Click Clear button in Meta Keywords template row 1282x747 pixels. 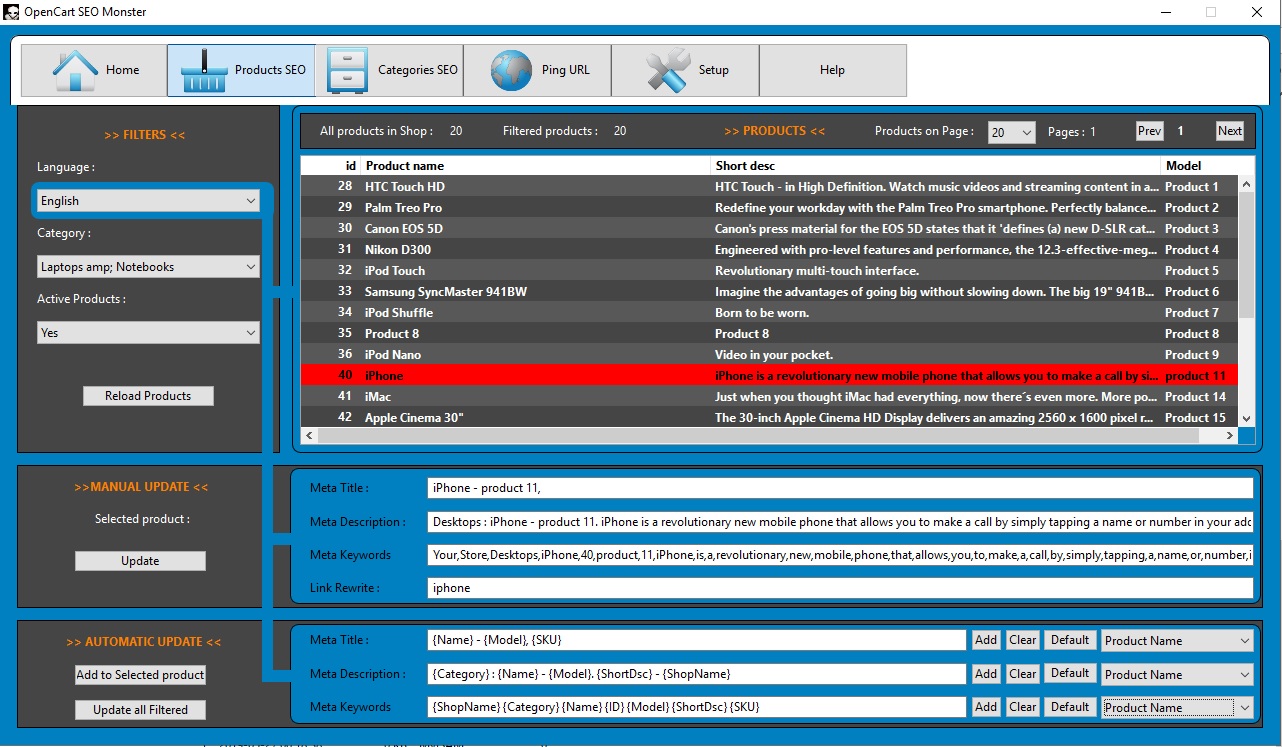(x=1023, y=707)
